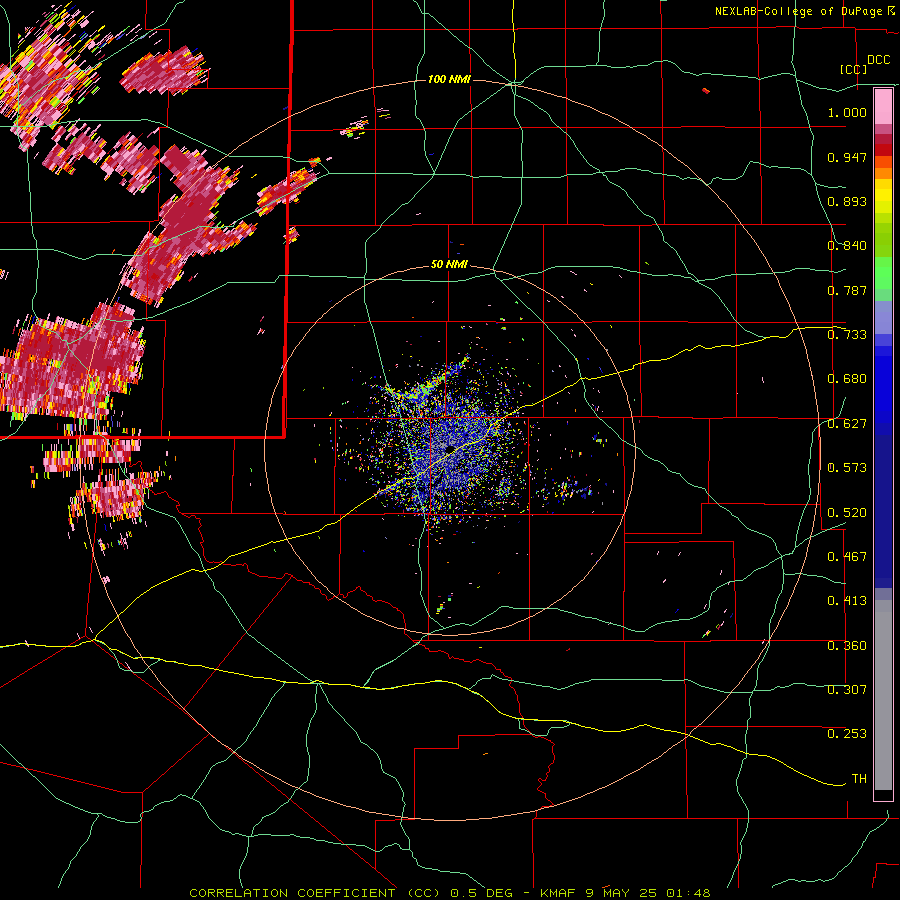
Task: Click the 0.893 scale value
Action: (847, 201)
